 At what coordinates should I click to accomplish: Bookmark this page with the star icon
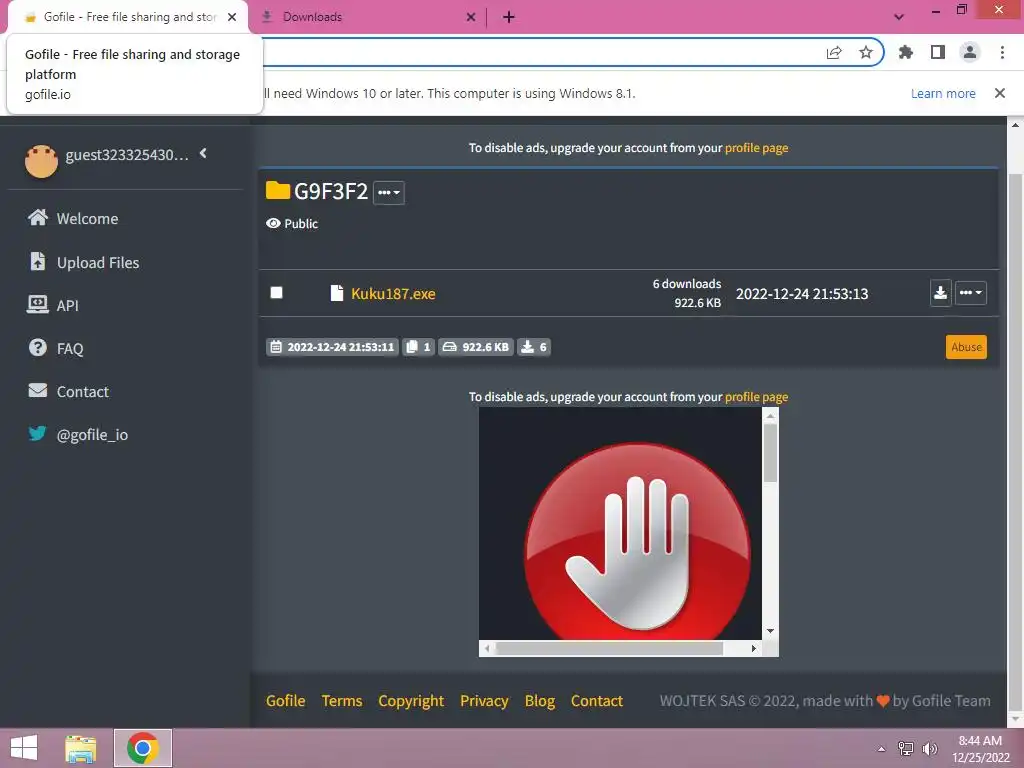coord(865,52)
